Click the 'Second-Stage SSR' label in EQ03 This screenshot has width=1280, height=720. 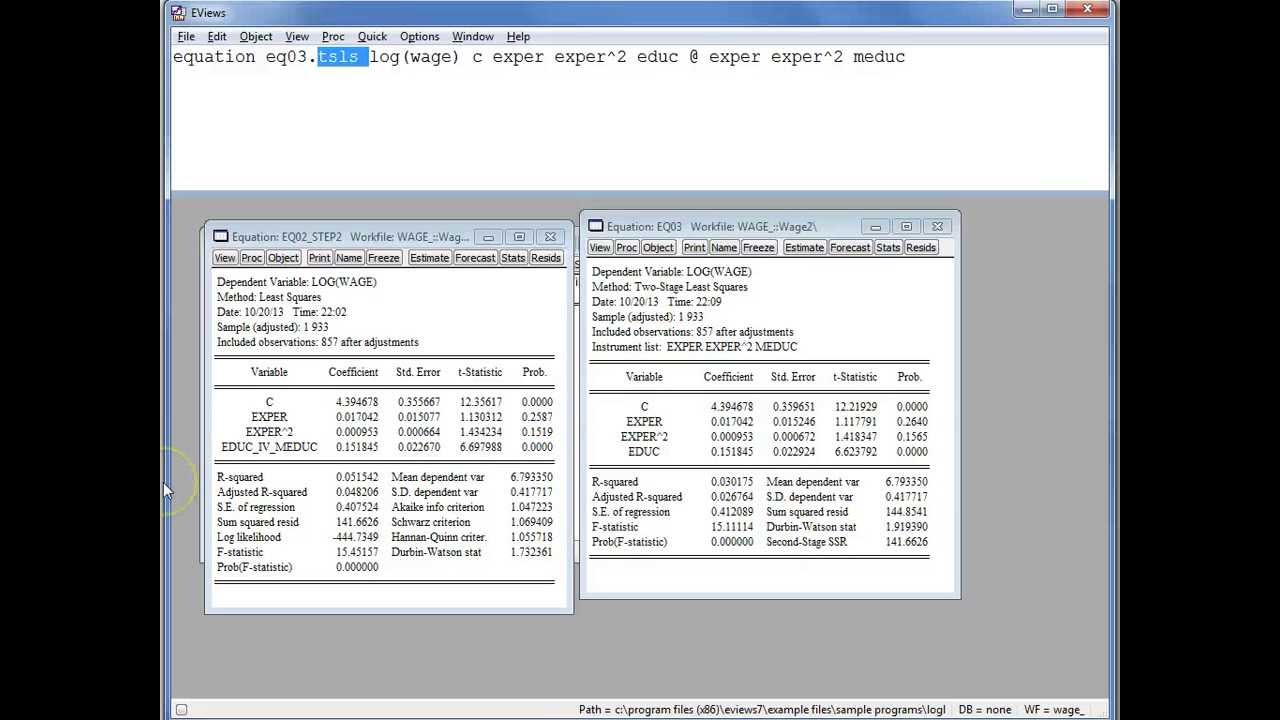pos(808,542)
